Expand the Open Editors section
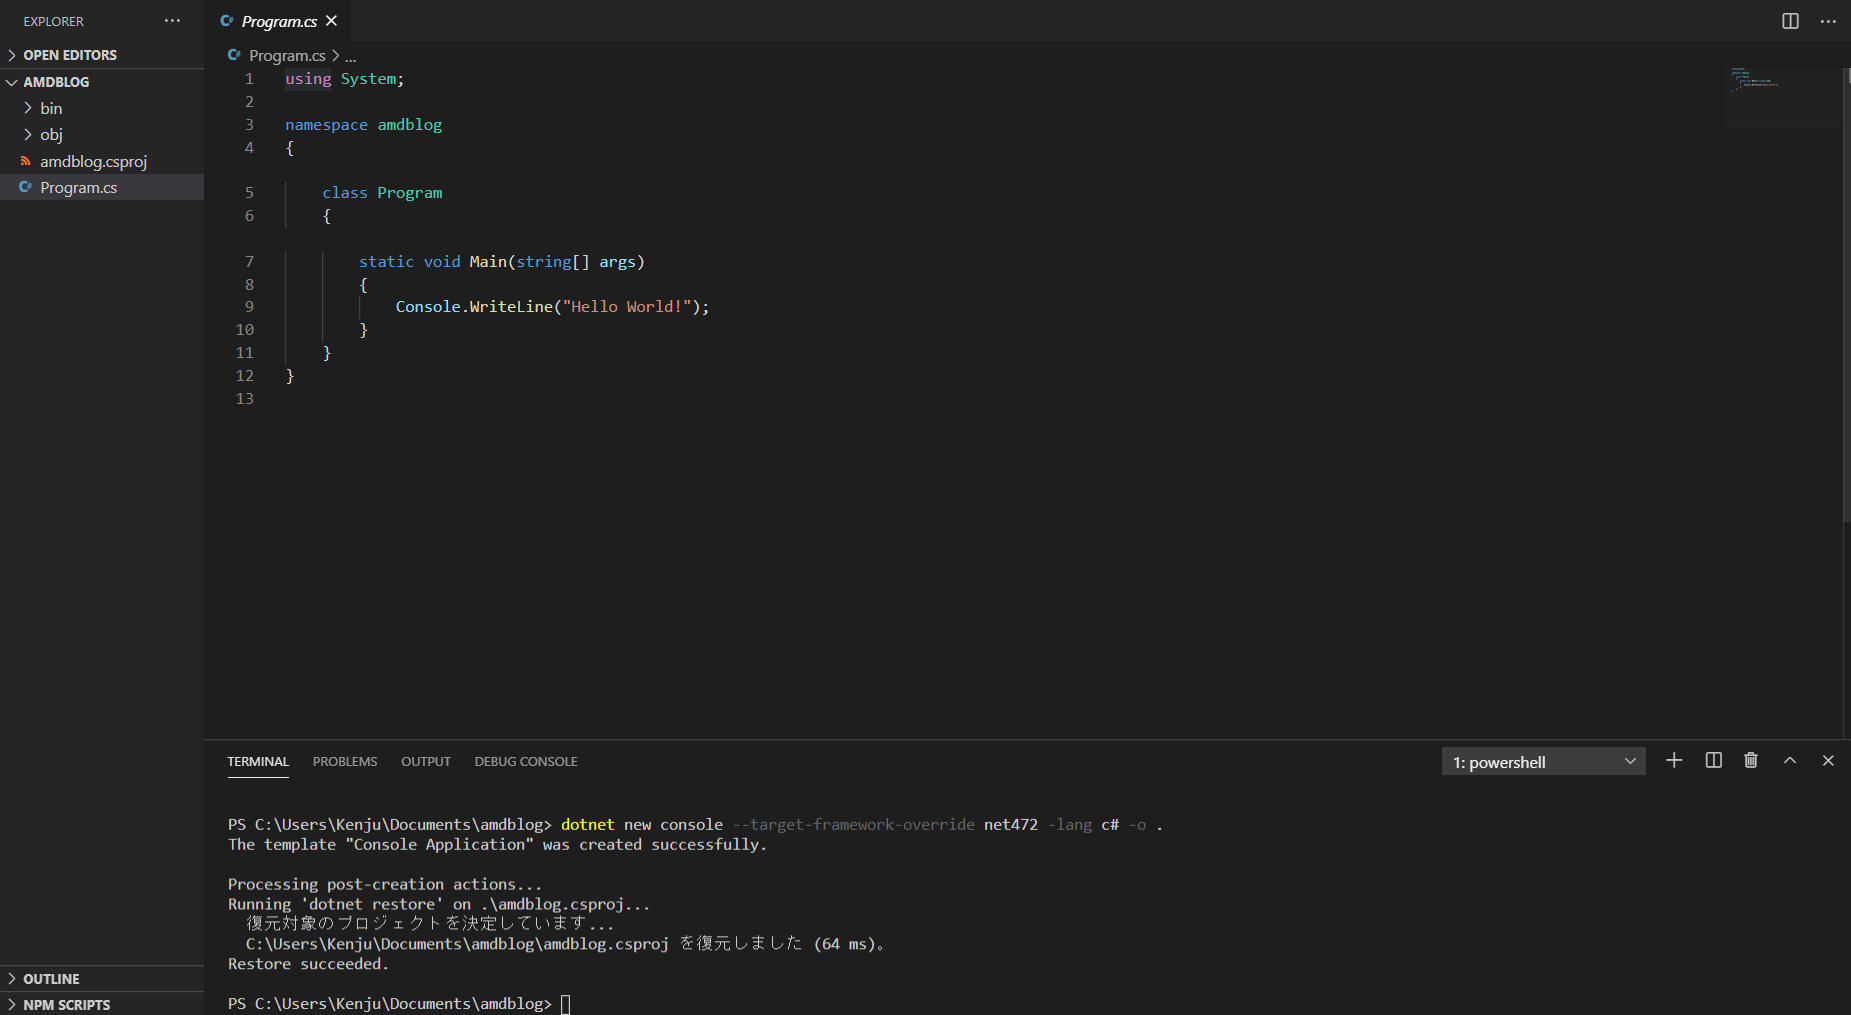This screenshot has width=1851, height=1015. [70, 55]
